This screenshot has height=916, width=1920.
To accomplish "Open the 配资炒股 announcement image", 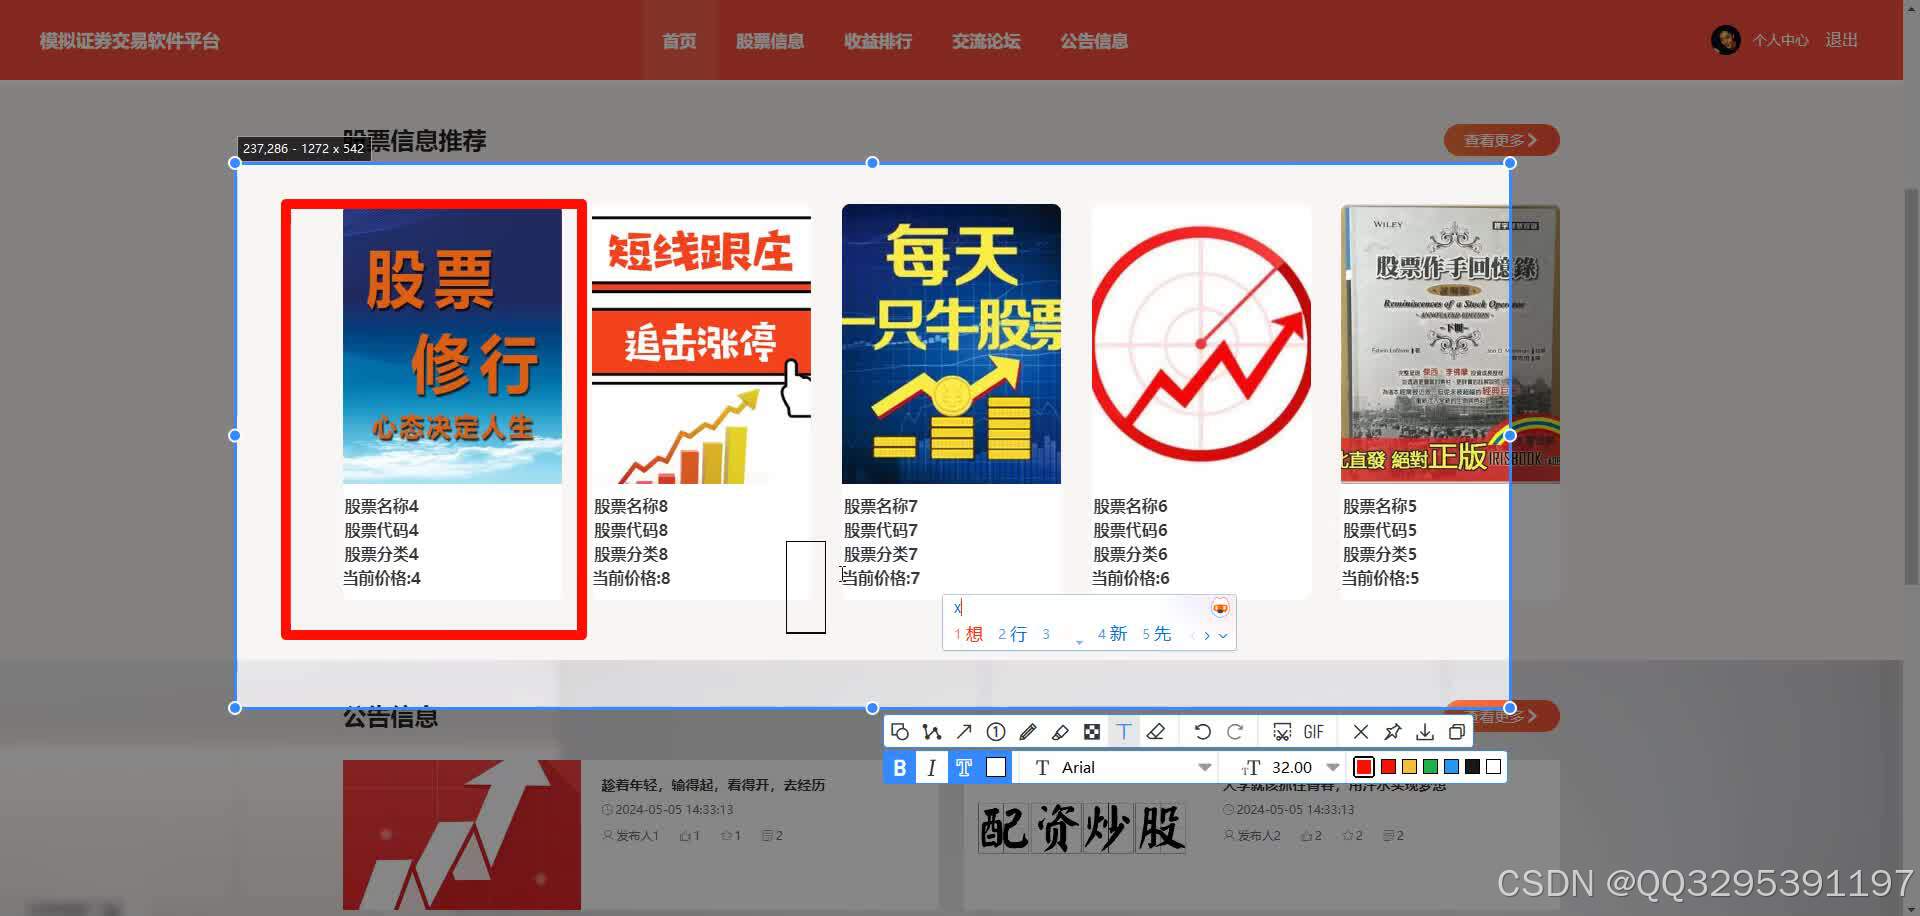I will pos(1082,828).
